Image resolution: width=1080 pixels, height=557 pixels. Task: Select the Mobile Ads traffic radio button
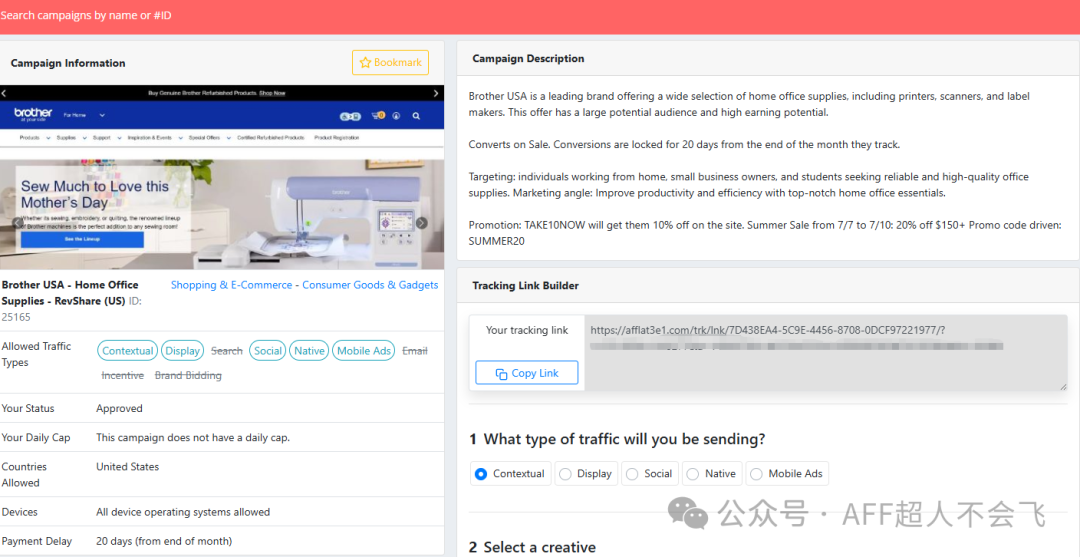[756, 474]
